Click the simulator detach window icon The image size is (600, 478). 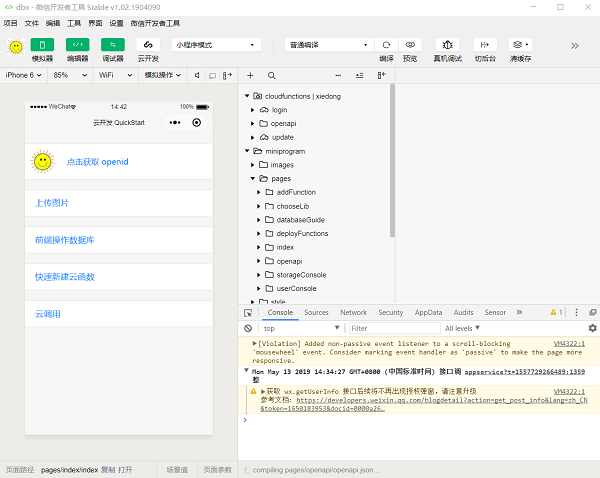click(x=212, y=76)
